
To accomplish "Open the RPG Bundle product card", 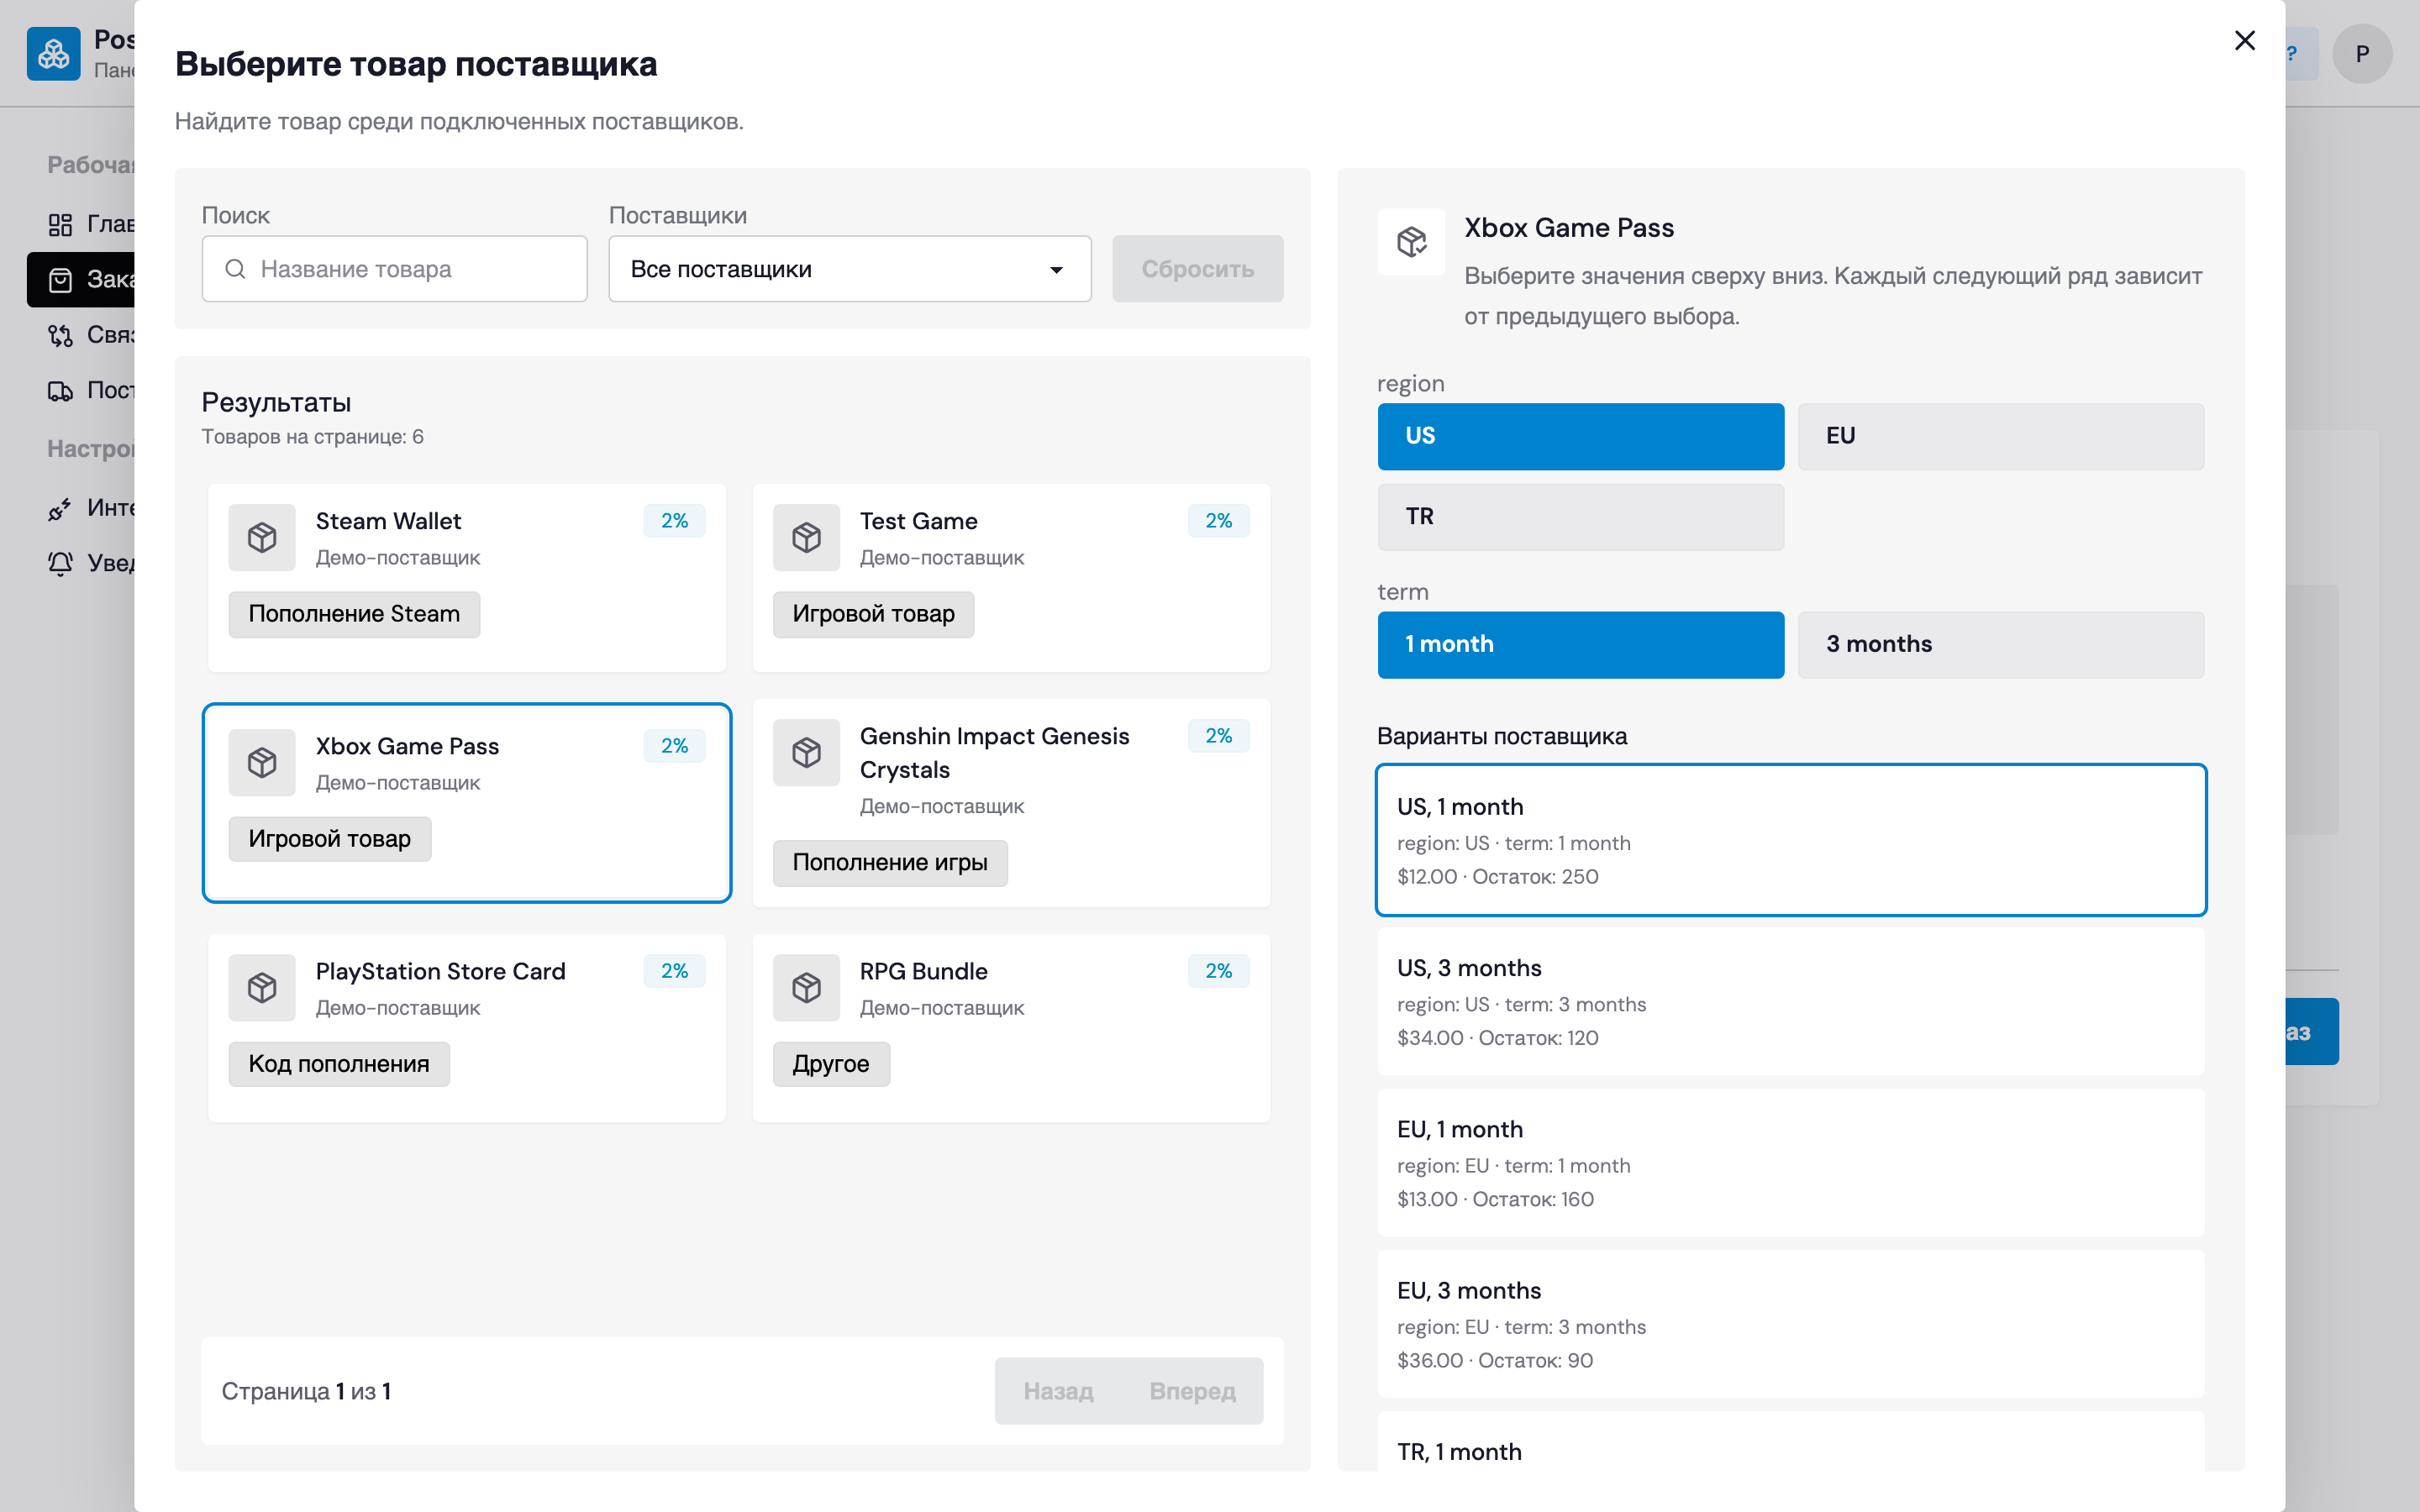I will click(1011, 1028).
